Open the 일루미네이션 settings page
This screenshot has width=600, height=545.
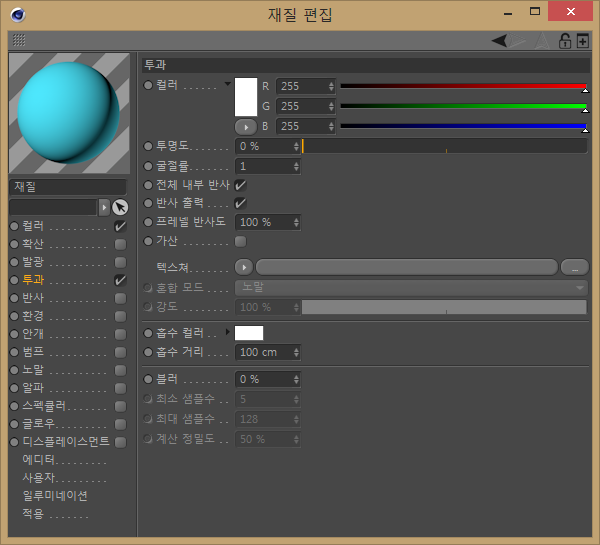click(55, 495)
